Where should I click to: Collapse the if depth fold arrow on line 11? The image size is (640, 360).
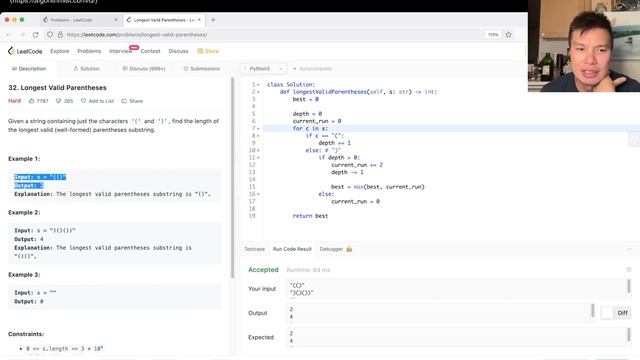click(x=258, y=158)
